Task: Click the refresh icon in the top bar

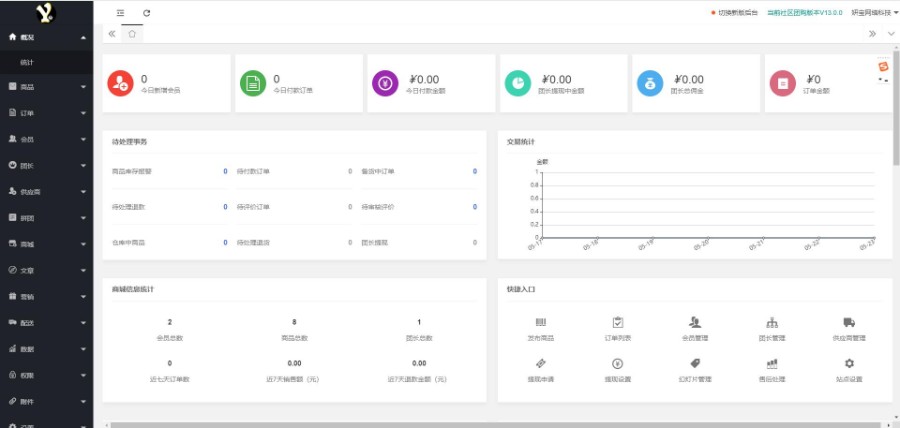Action: click(x=147, y=12)
